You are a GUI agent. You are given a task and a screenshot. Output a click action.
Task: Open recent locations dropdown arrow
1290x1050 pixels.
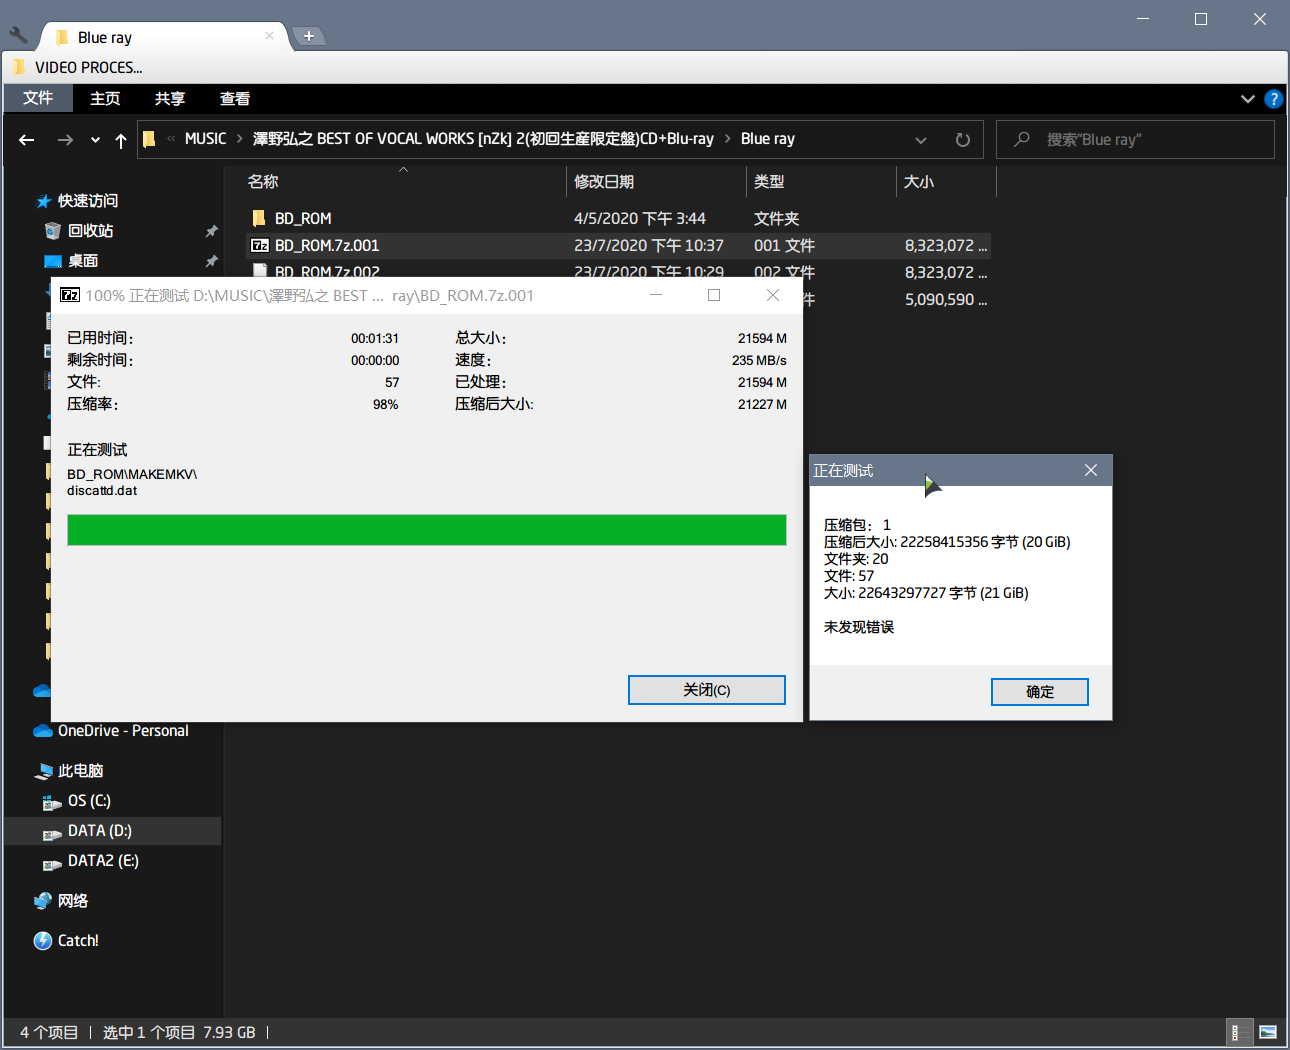95,140
